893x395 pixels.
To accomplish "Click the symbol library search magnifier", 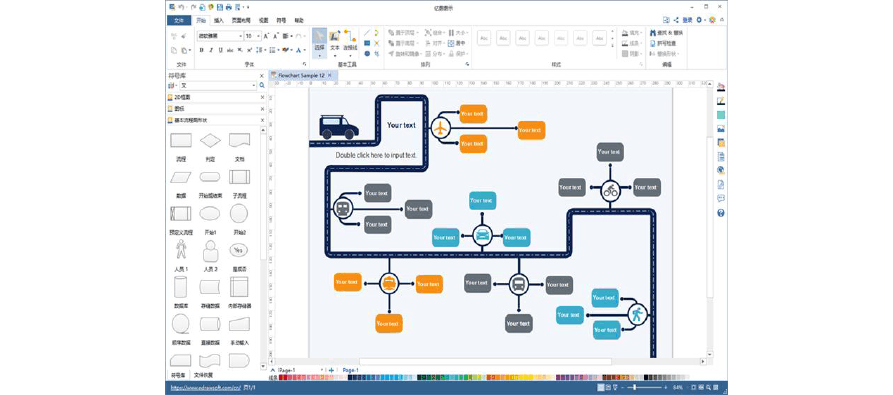I will pyautogui.click(x=262, y=85).
